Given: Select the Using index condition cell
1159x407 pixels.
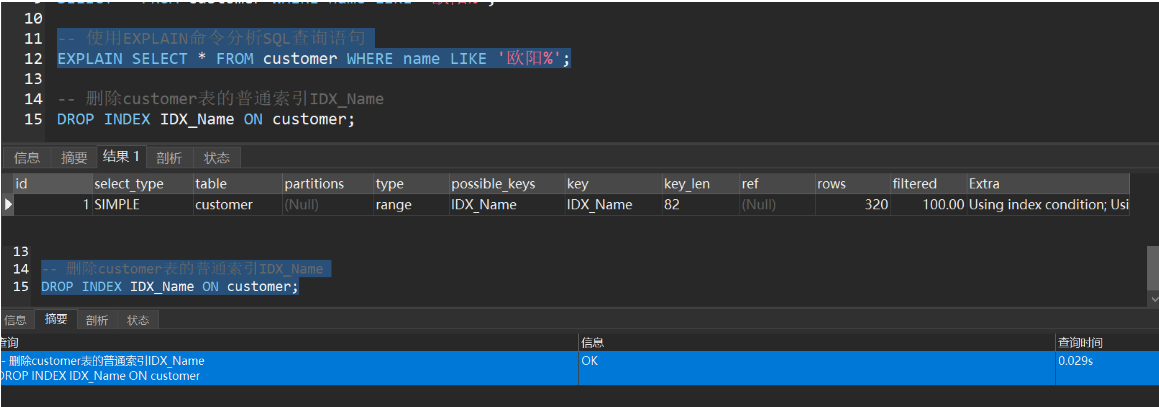Looking at the screenshot, I should 1048,205.
